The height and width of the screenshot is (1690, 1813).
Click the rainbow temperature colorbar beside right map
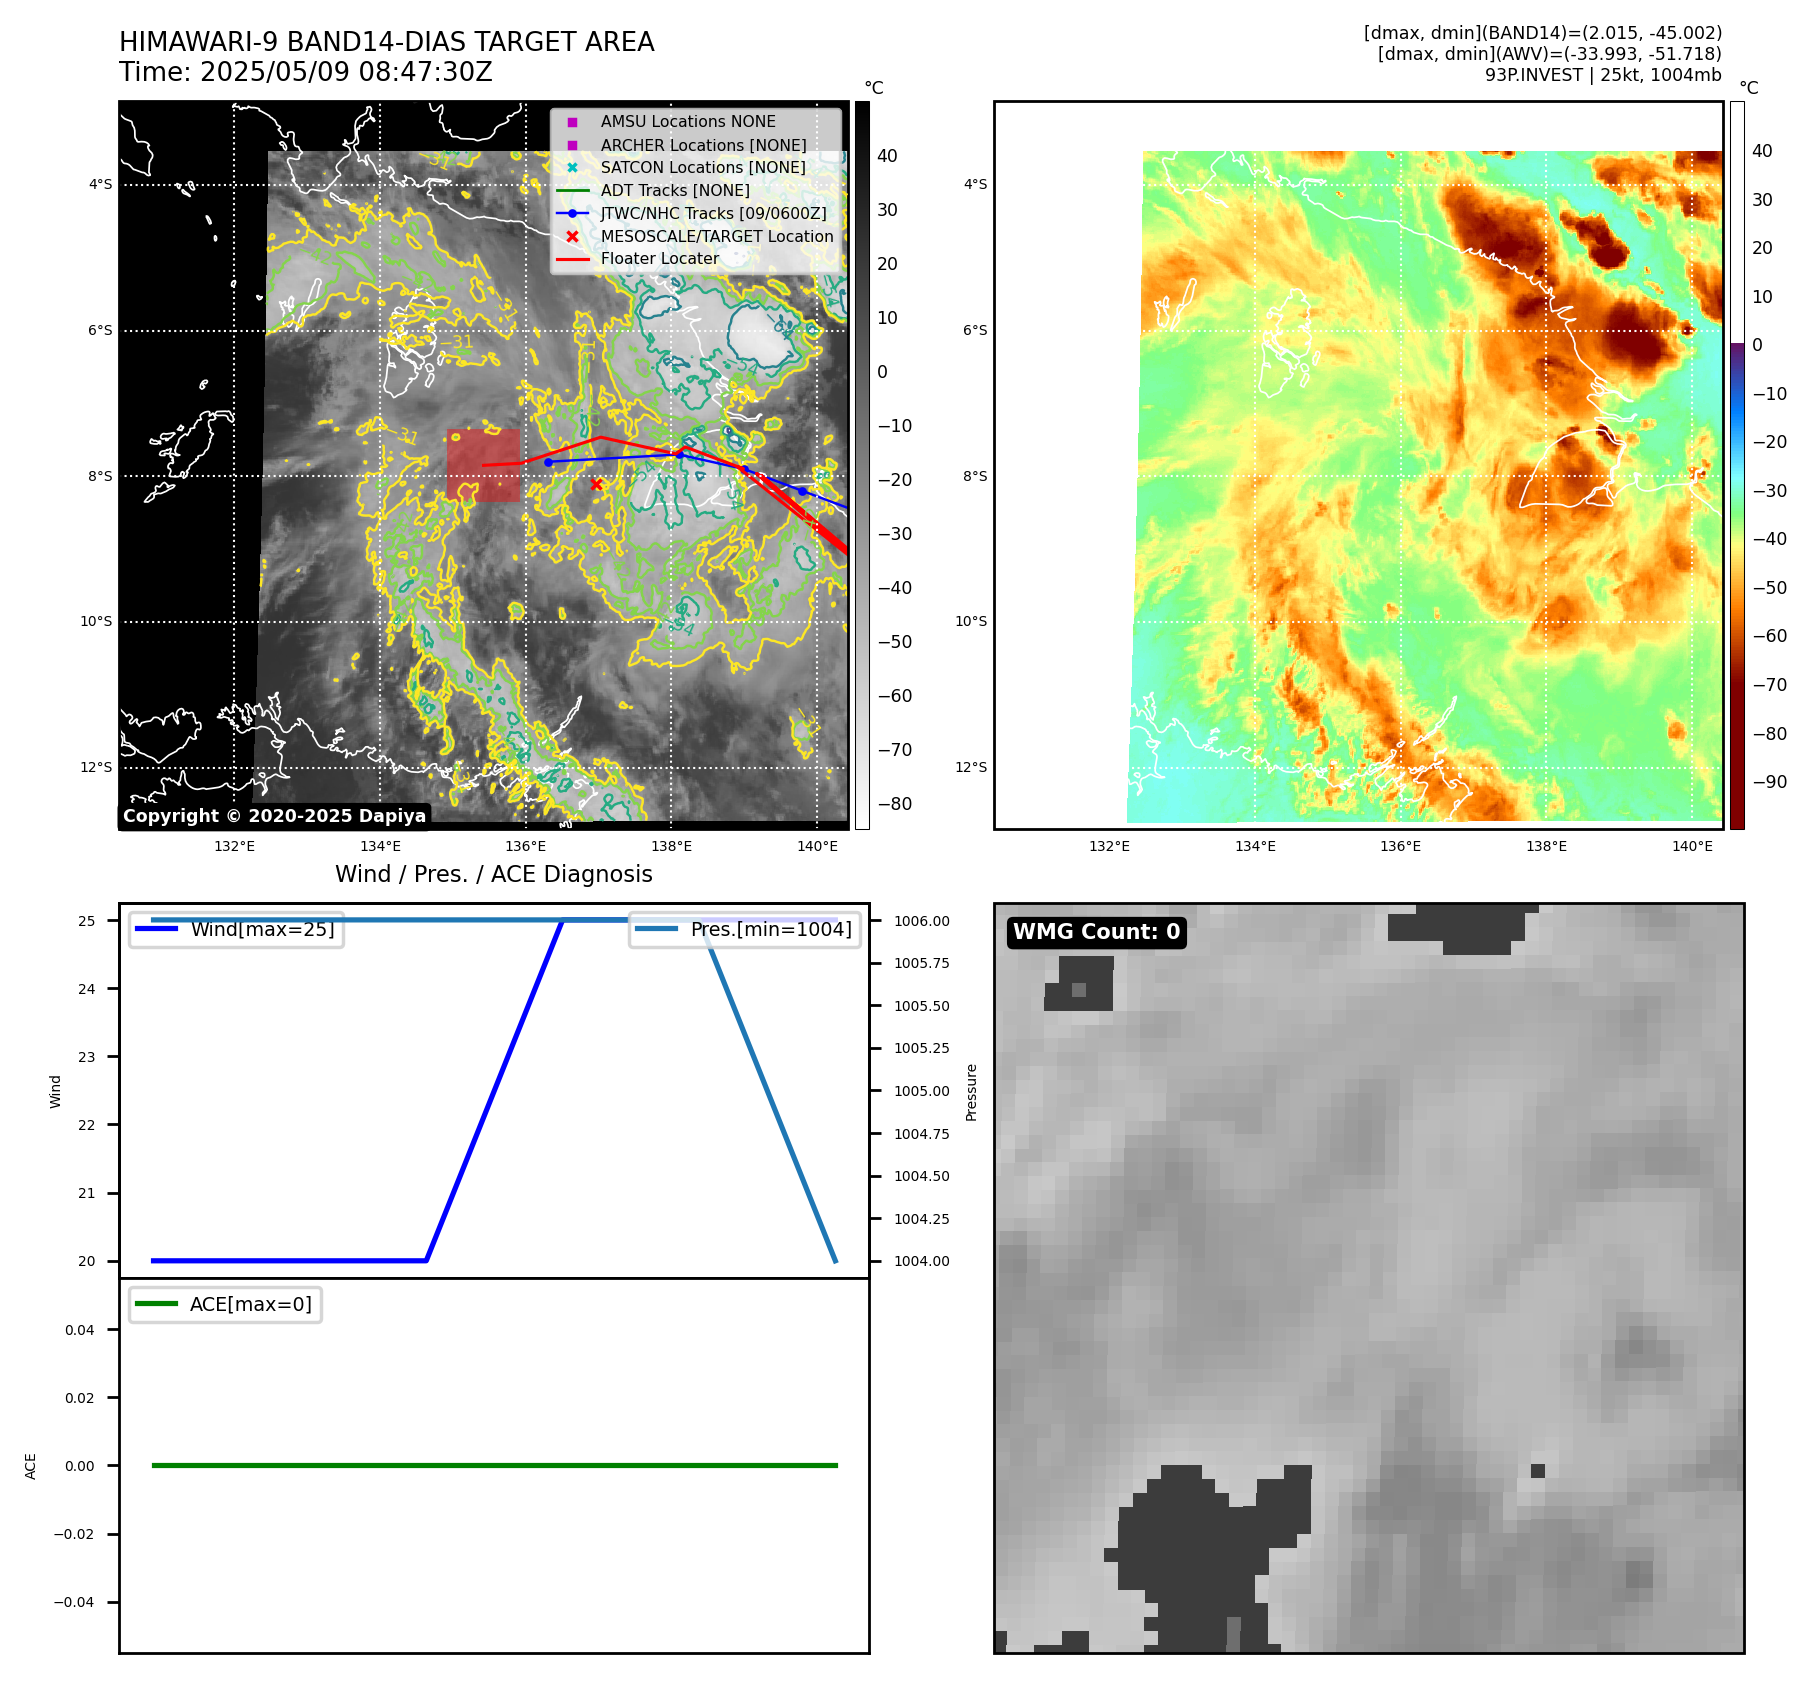[x=1737, y=465]
